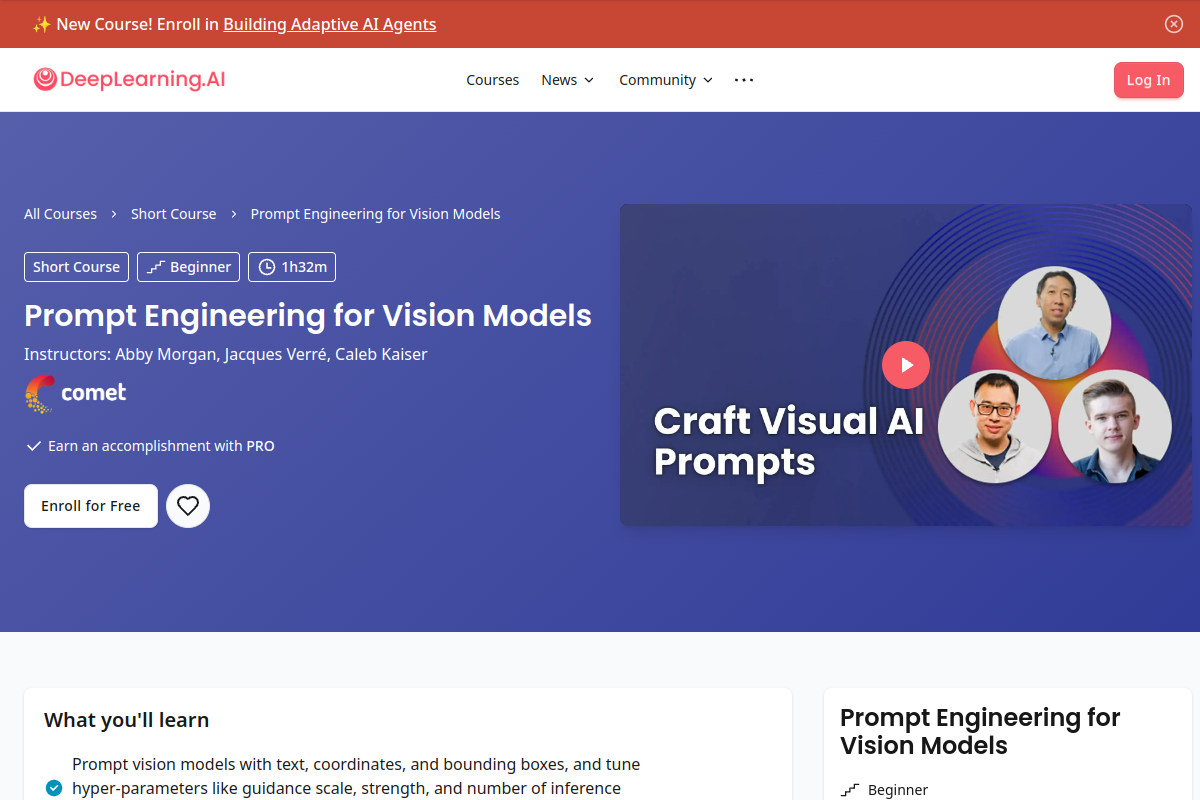The width and height of the screenshot is (1200, 800).
Task: Click the Comet partner logo
Action: 76,394
